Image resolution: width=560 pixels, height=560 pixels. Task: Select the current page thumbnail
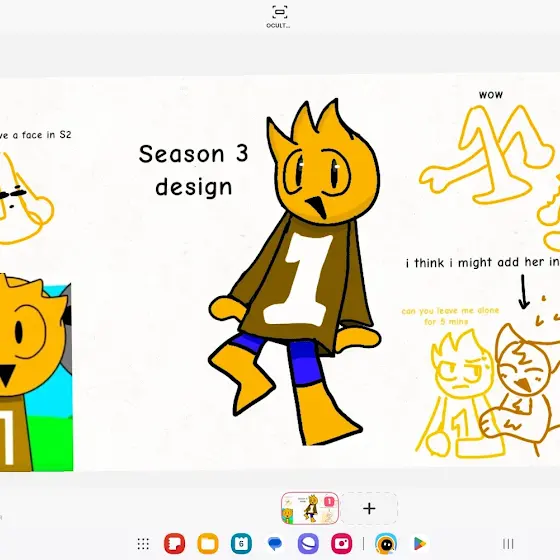pyautogui.click(x=310, y=508)
